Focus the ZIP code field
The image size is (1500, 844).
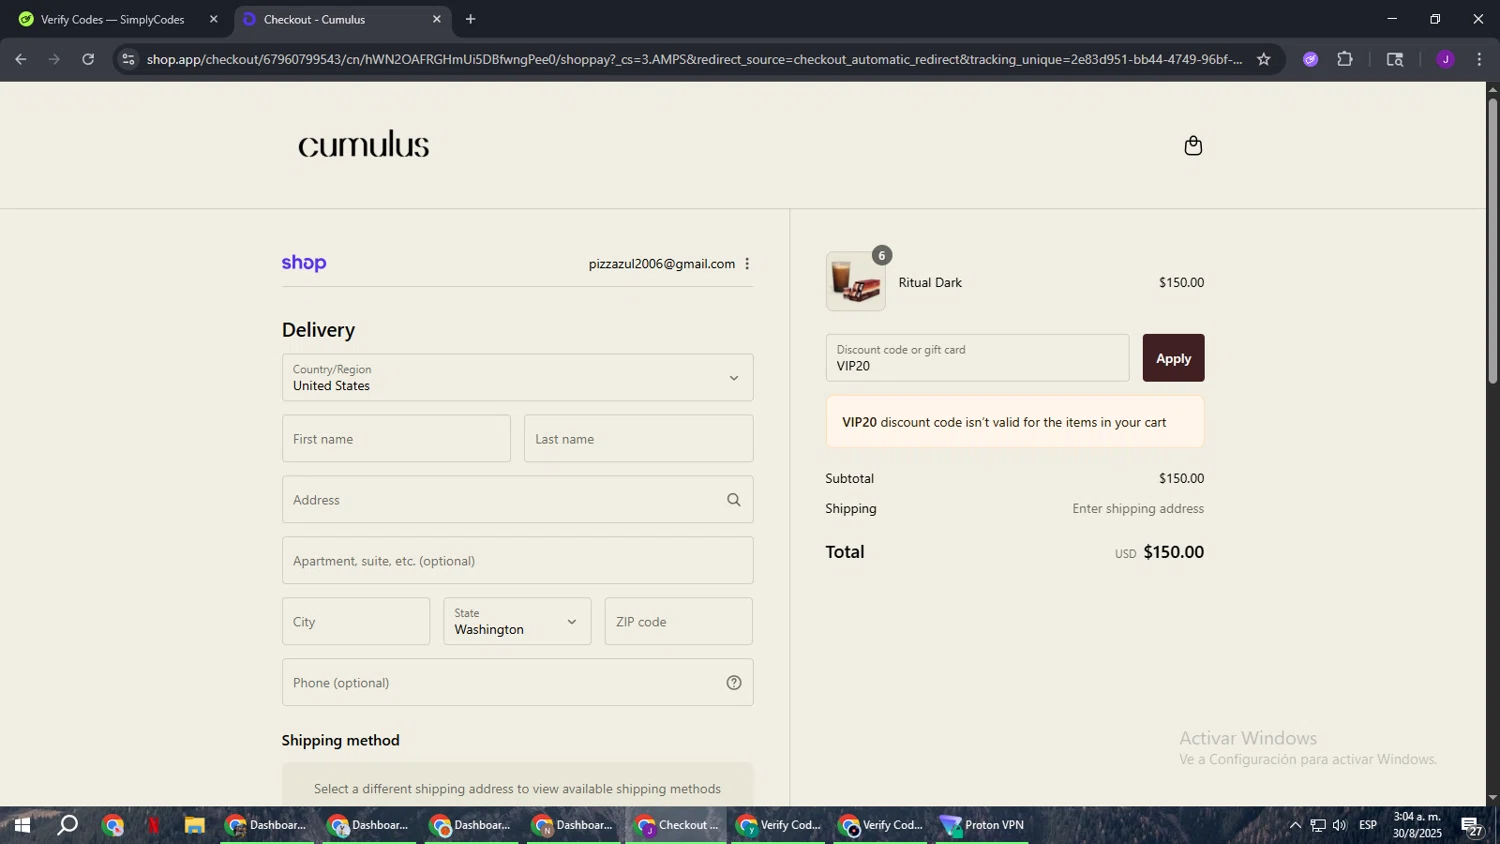[678, 621]
